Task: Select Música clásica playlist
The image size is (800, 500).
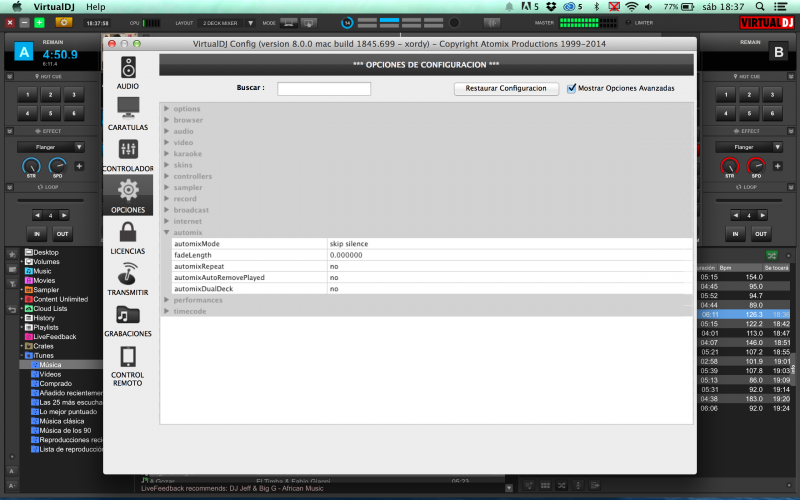Action: click(58, 421)
